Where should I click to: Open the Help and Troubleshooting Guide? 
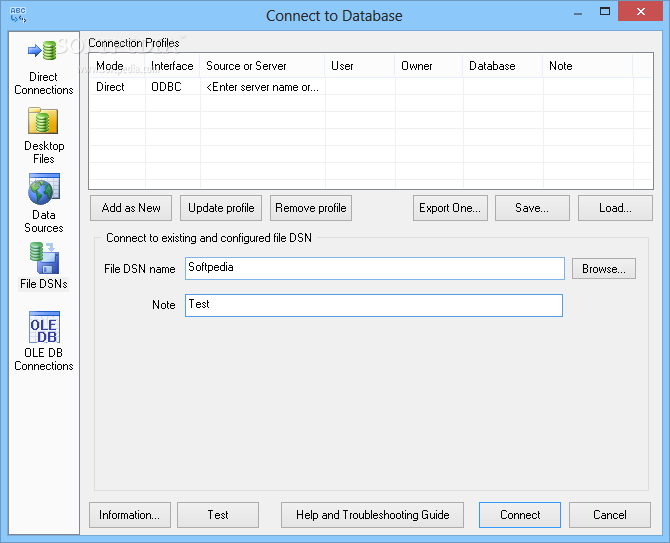(372, 515)
